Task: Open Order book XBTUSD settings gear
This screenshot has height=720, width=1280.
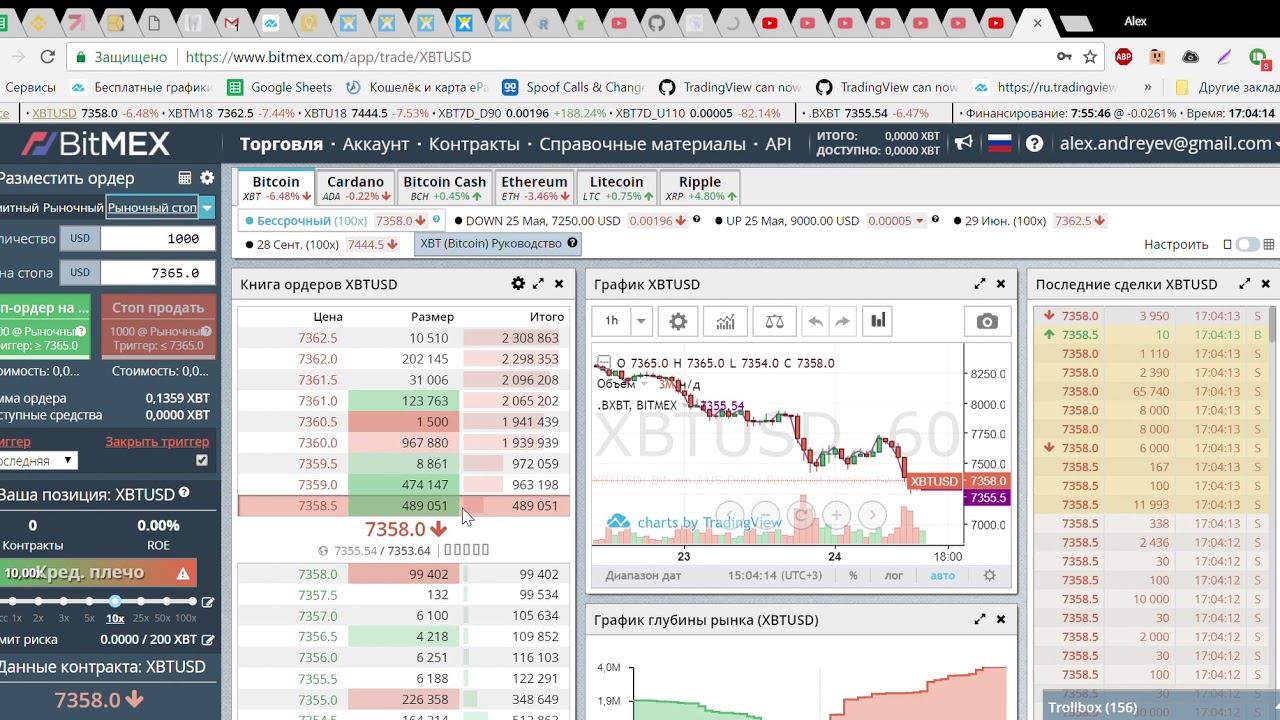Action: 518,284
